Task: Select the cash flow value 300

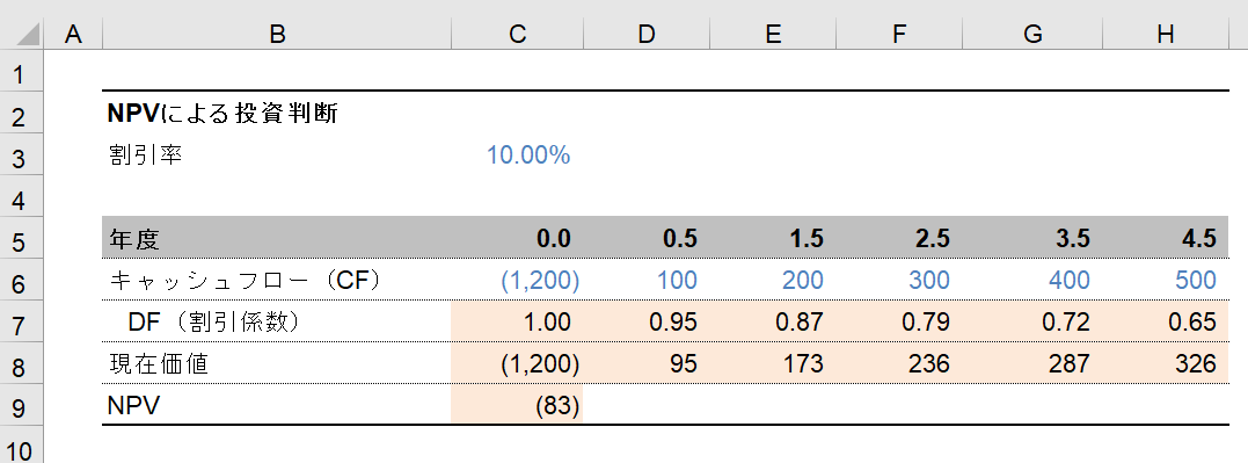Action: point(929,280)
